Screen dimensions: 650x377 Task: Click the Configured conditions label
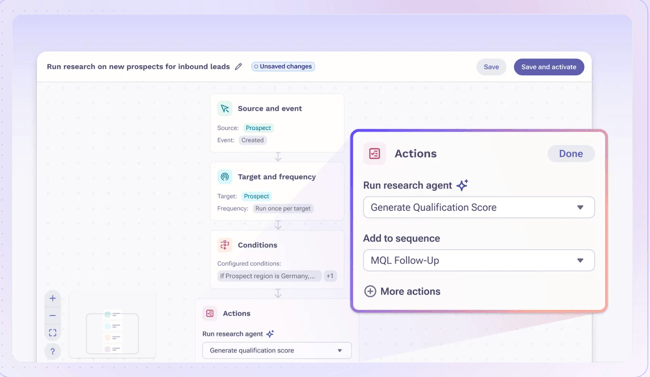[x=249, y=263]
